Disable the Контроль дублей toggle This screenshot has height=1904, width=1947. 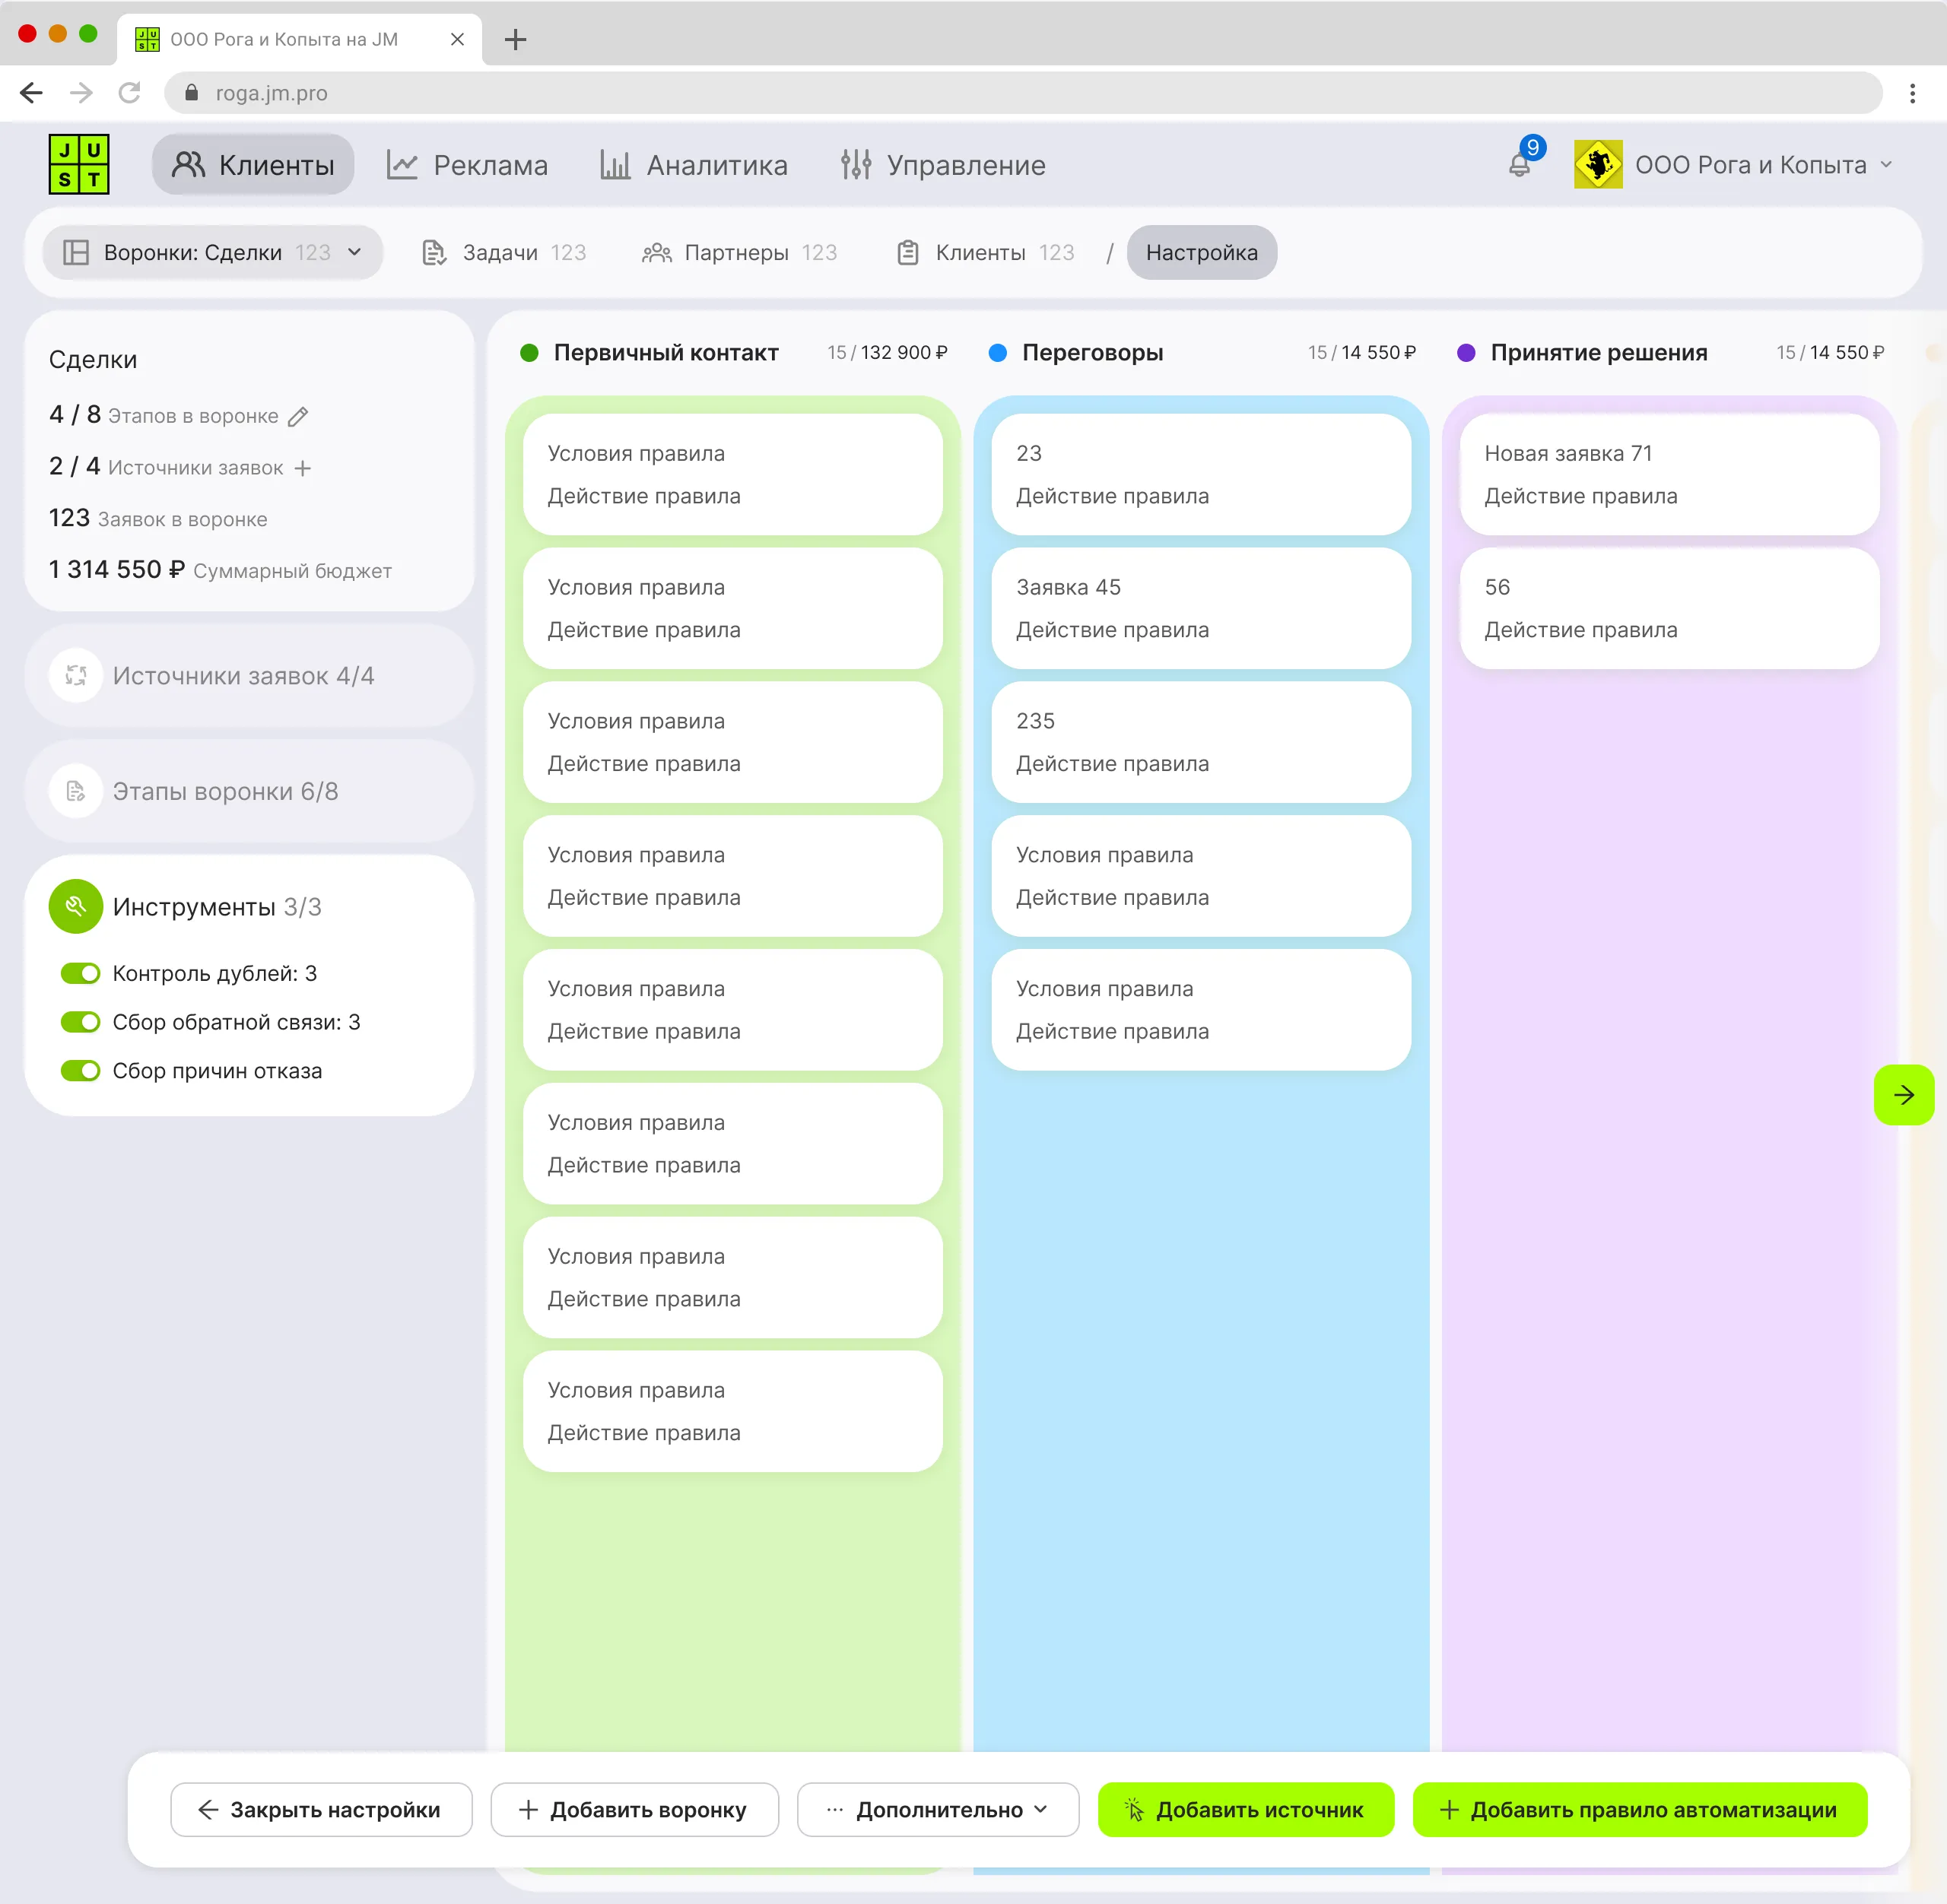[x=81, y=973]
